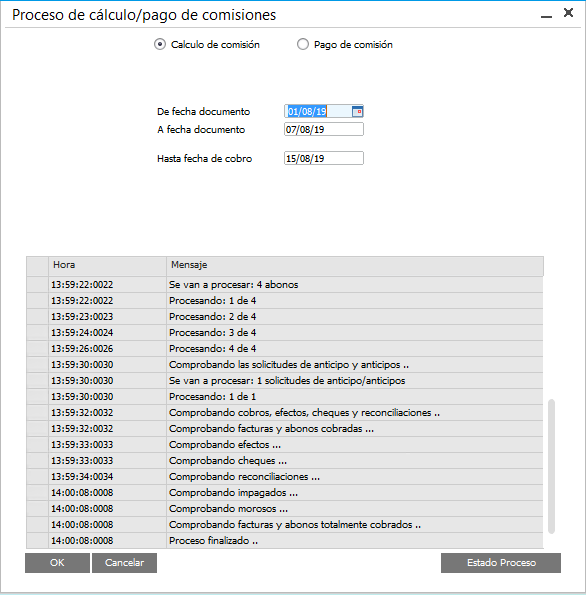This screenshot has height=595, width=586.
Task: Click the Hora column header
Action: (x=107, y=265)
